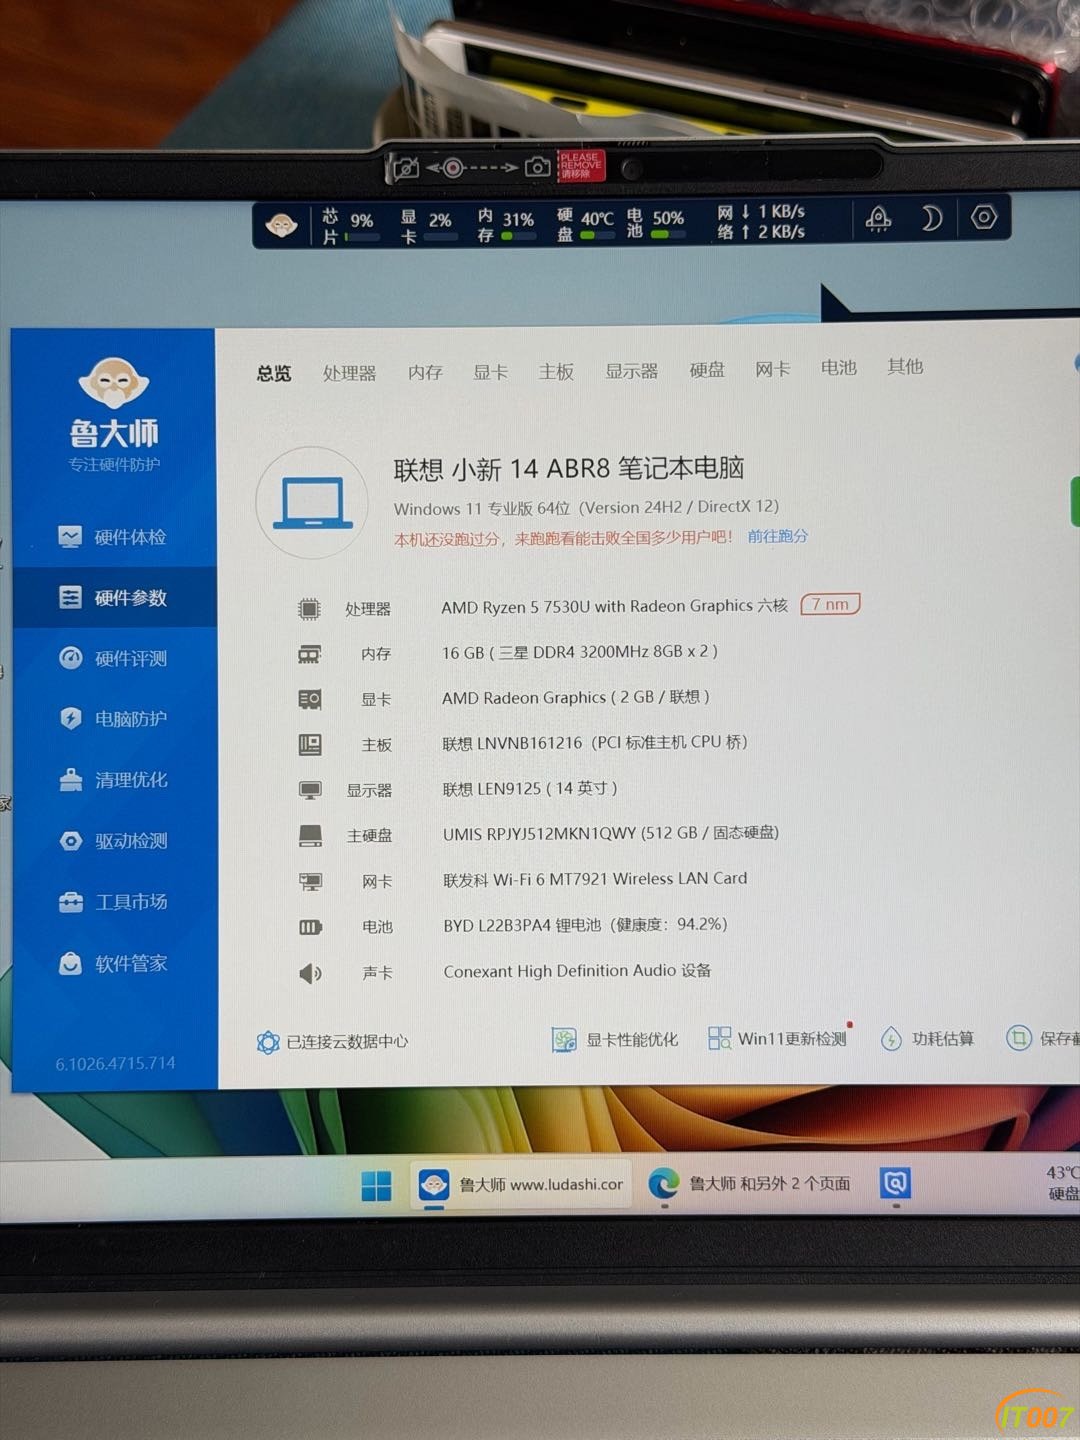Click the 联想 小新 14 ABR8 model title
This screenshot has height=1440, width=1080.
pos(569,468)
